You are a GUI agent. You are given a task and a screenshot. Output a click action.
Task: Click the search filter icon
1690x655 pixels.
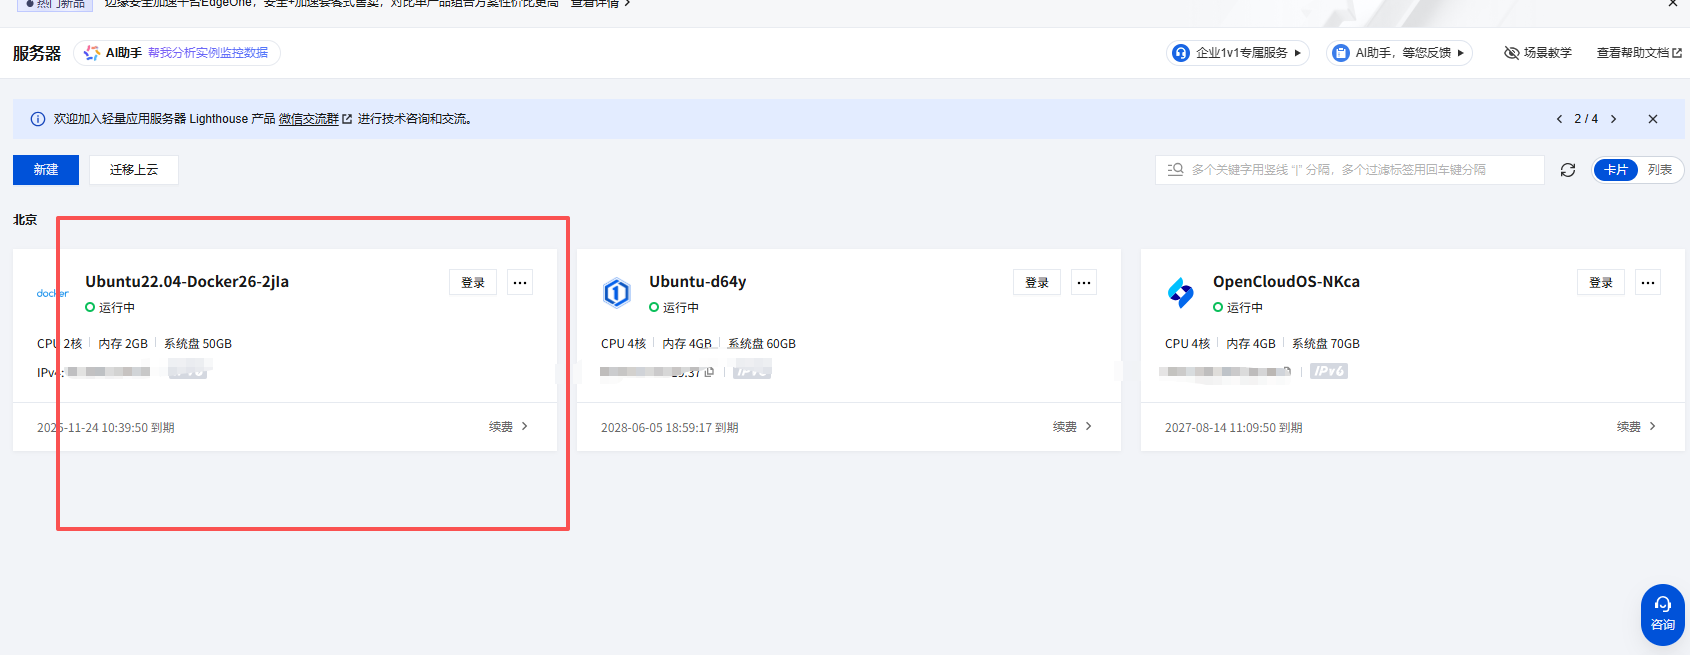1176,170
